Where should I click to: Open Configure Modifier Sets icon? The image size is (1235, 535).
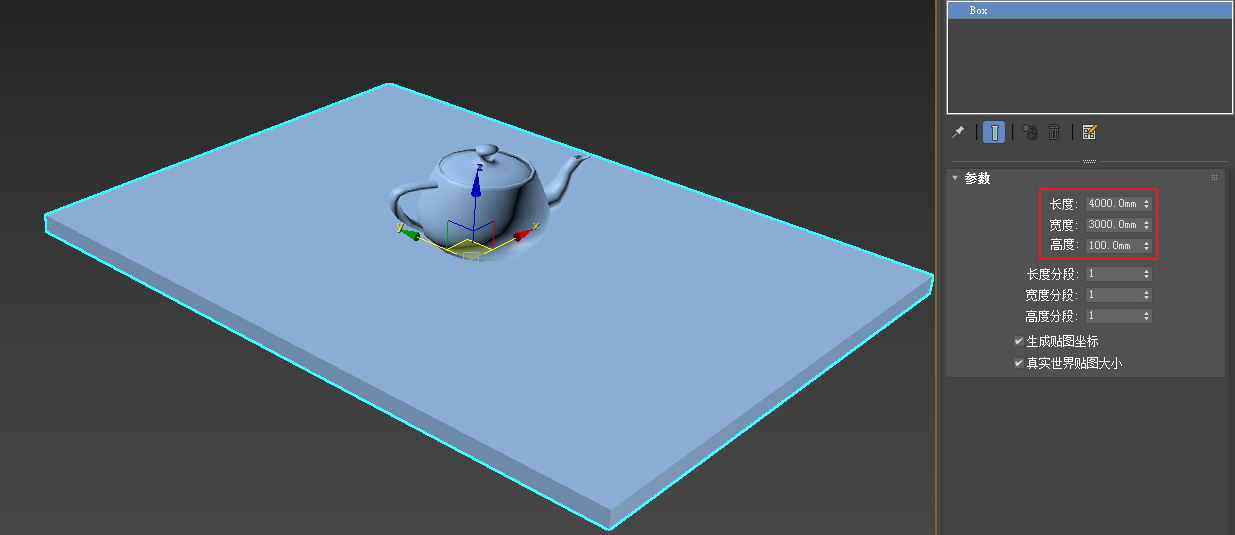[x=1090, y=132]
